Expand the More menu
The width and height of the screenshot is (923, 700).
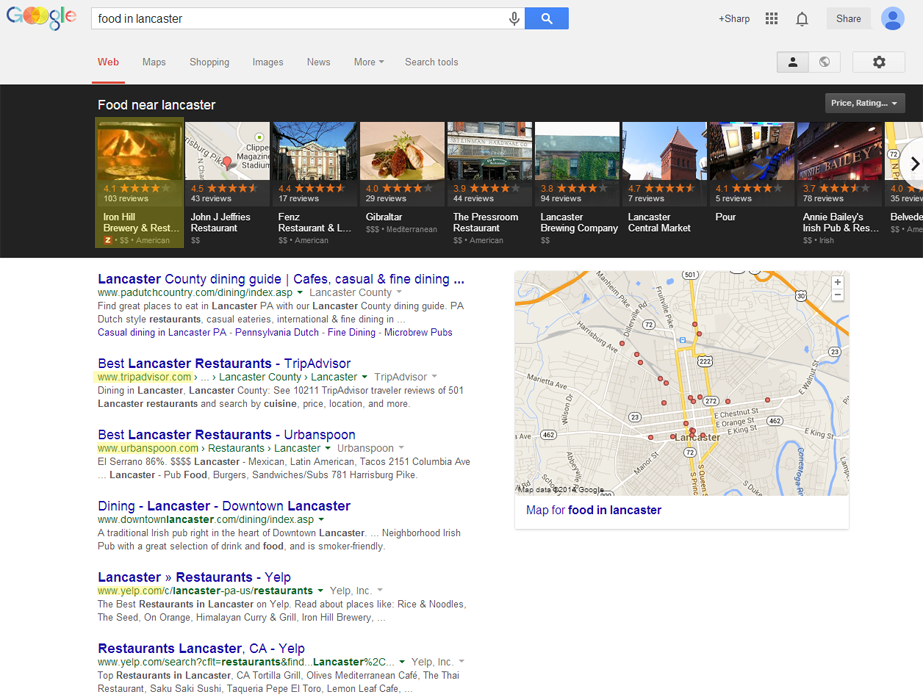click(x=368, y=62)
